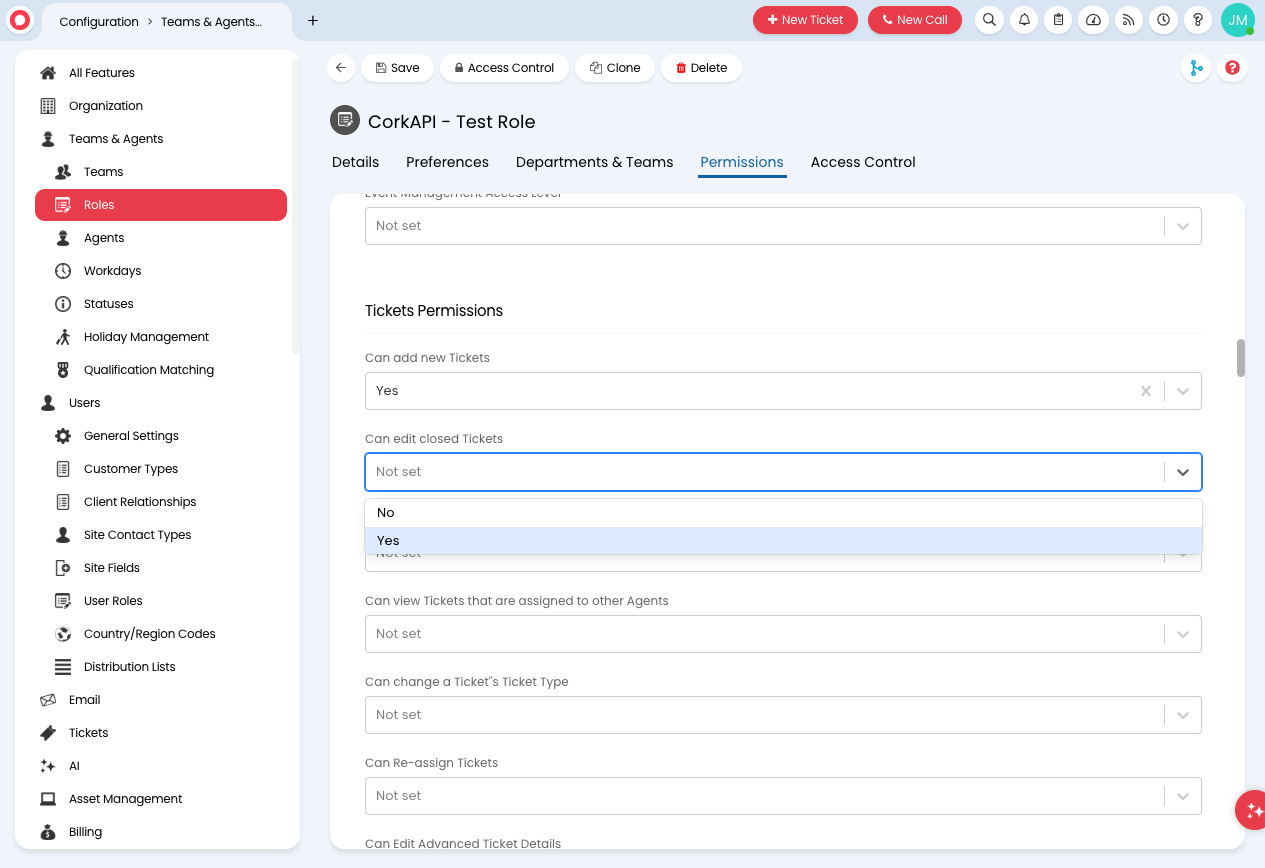The image size is (1265, 868).
Task: Open Can Re-assign Tickets dropdown
Action: point(783,796)
